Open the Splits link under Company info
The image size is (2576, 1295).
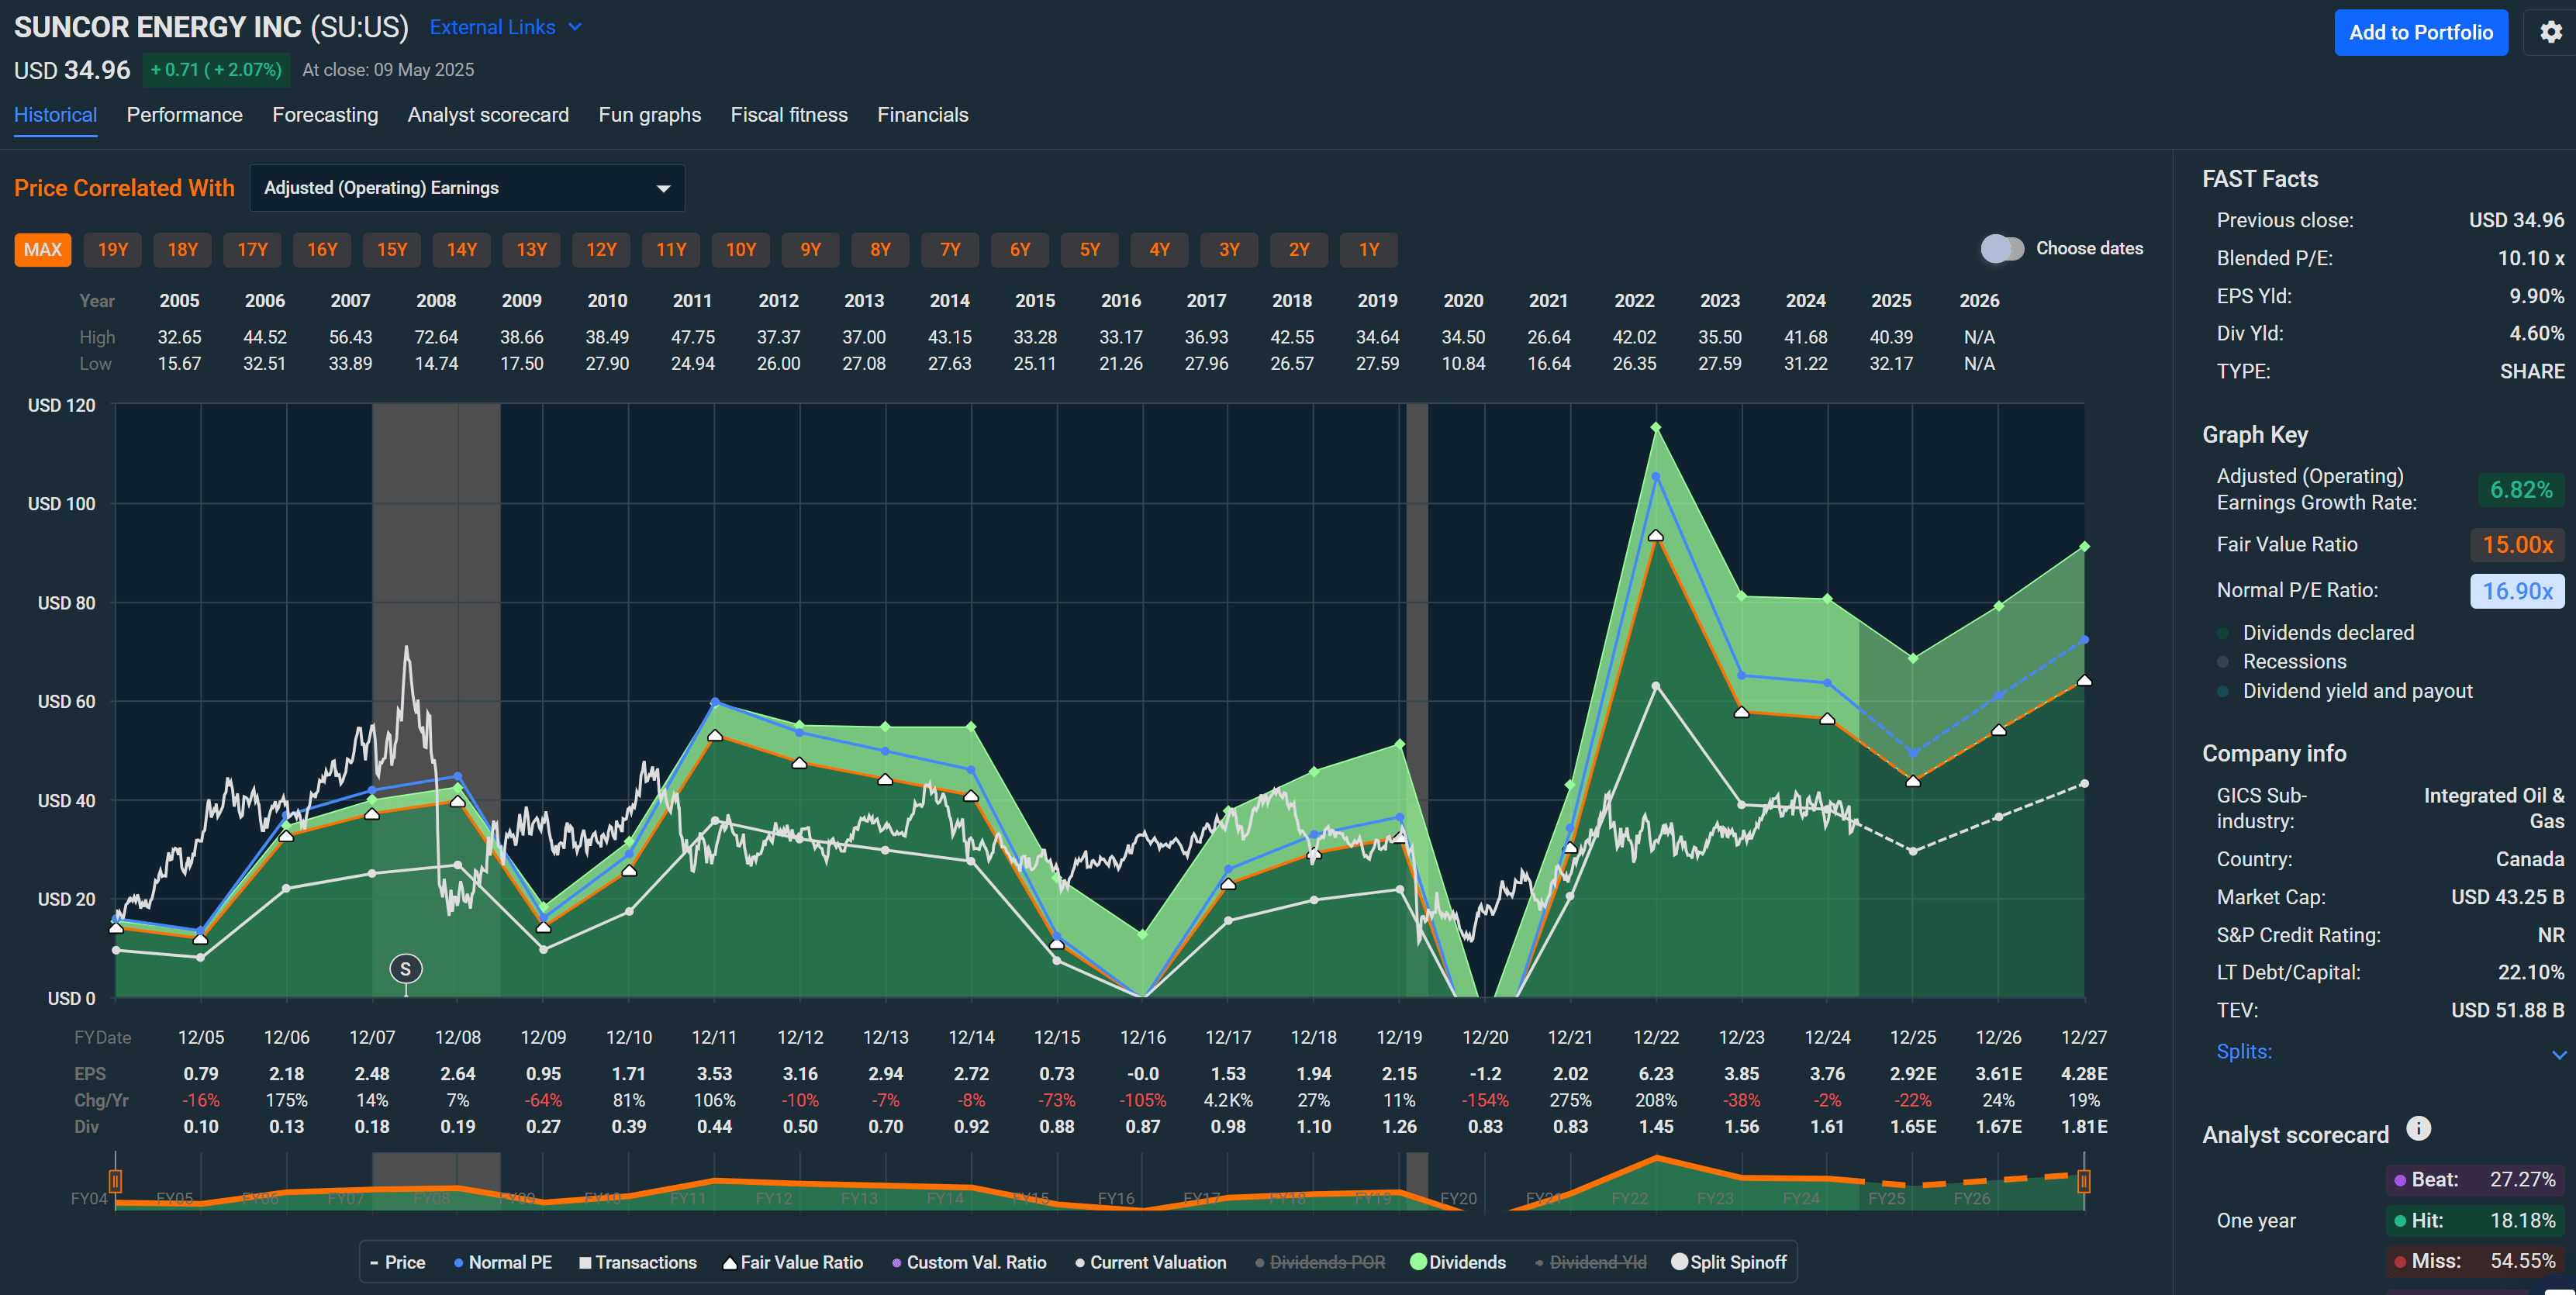click(x=2244, y=1051)
